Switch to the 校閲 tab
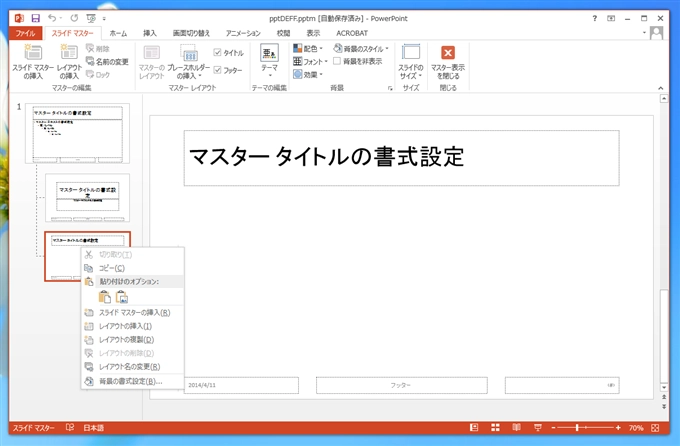680x446 pixels. click(283, 33)
